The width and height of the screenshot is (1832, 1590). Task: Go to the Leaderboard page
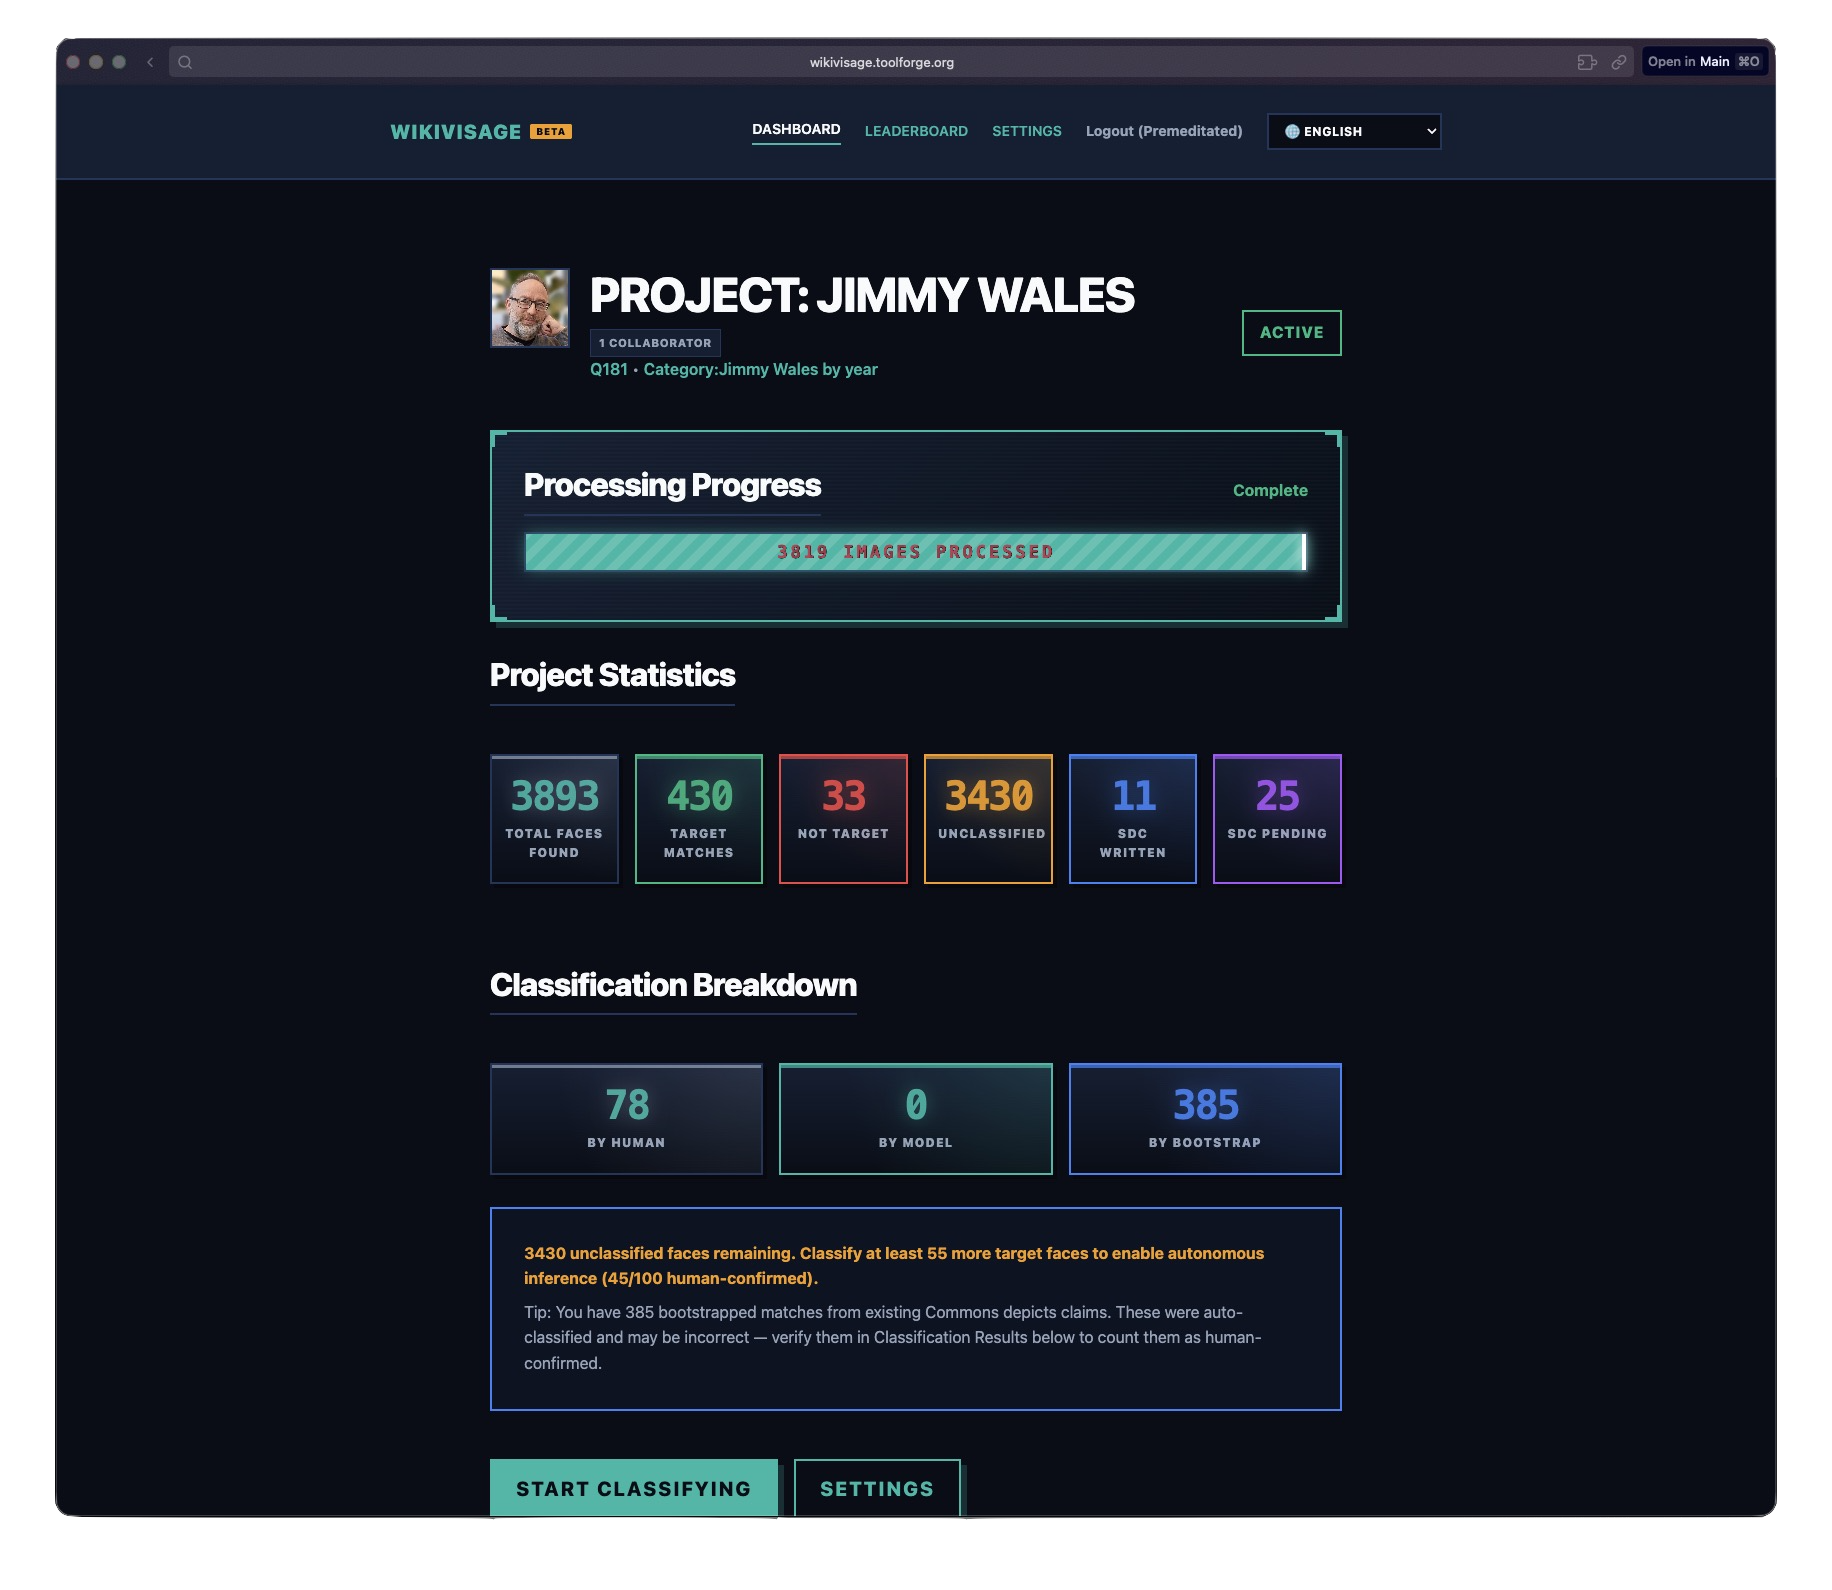916,131
